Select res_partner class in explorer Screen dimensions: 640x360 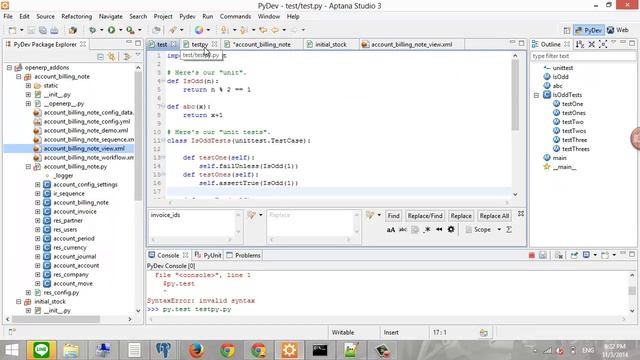[68, 220]
